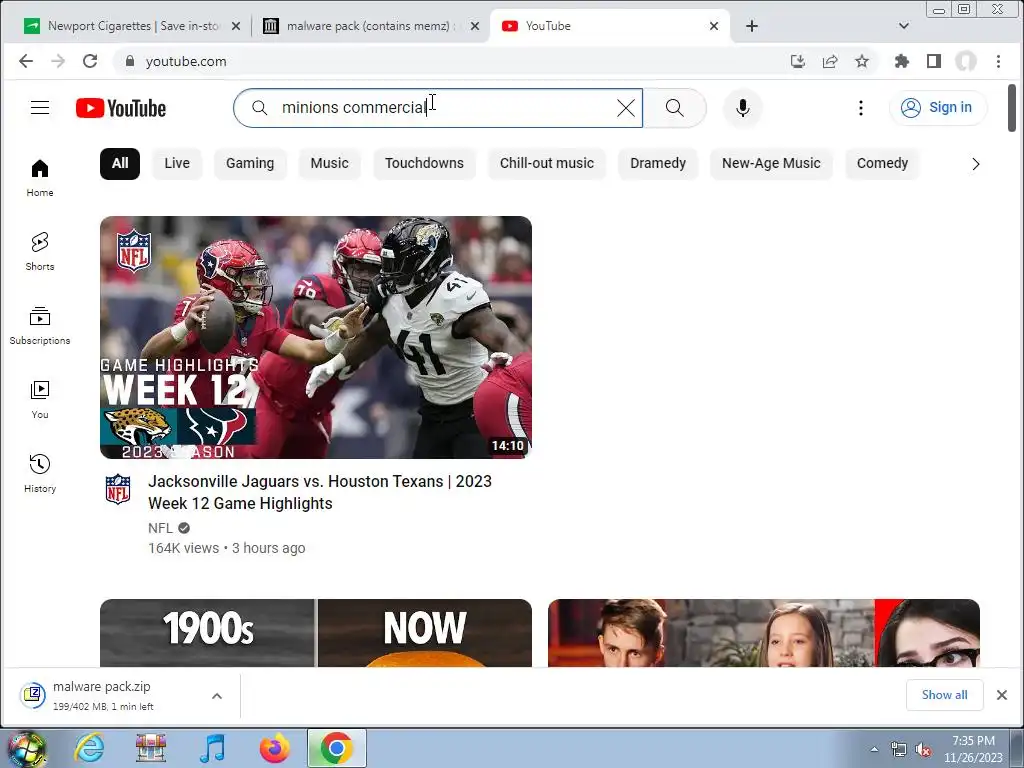Viewport: 1024px width, 768px height.
Task: Select the Dramedy filter chip
Action: click(658, 163)
